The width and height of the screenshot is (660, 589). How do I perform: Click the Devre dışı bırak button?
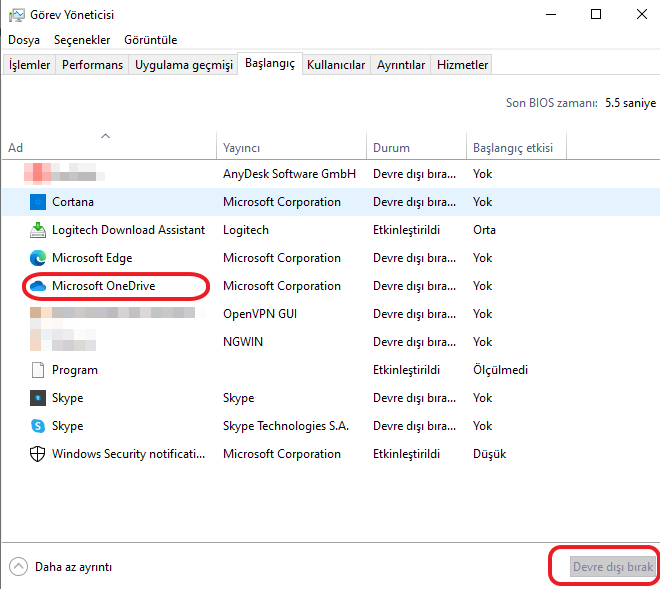613,567
